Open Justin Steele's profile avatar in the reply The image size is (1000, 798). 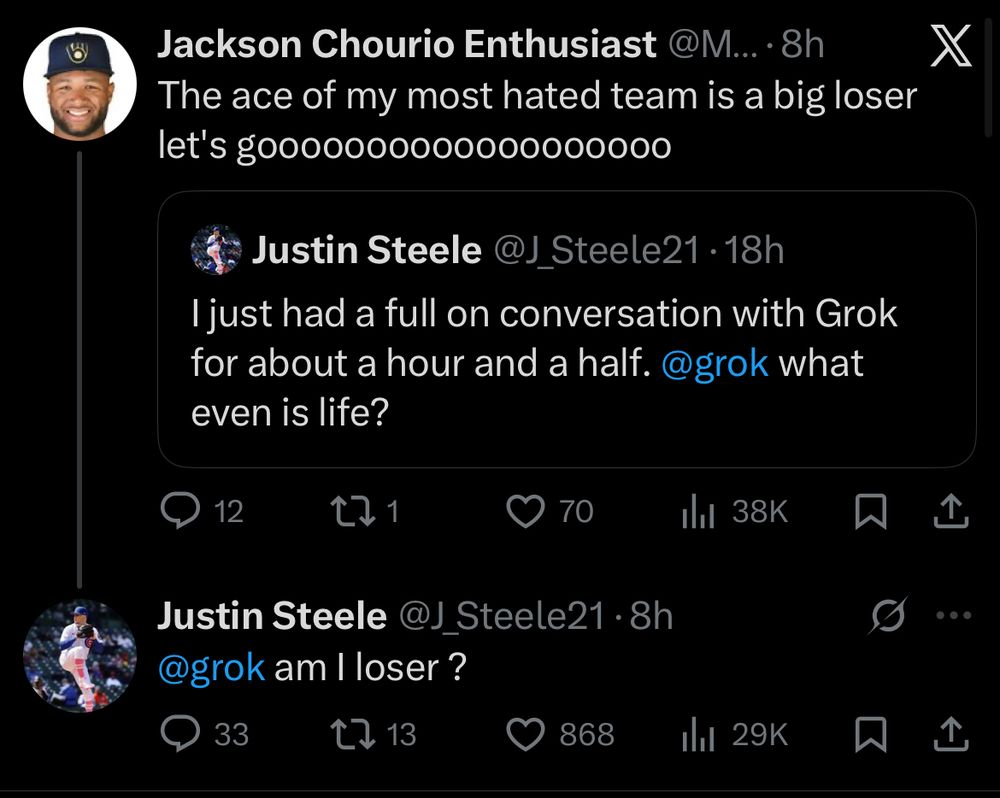79,655
